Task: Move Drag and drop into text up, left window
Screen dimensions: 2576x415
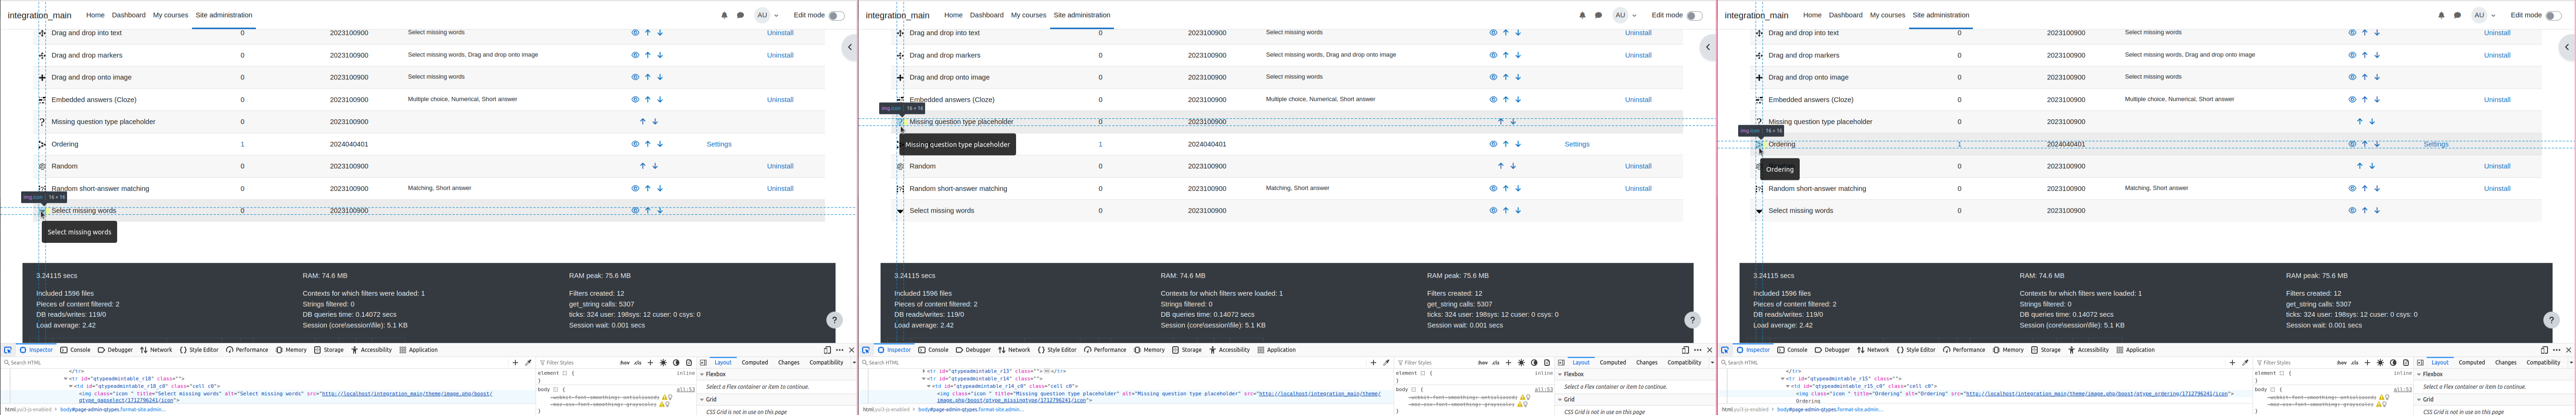Action: 647,33
